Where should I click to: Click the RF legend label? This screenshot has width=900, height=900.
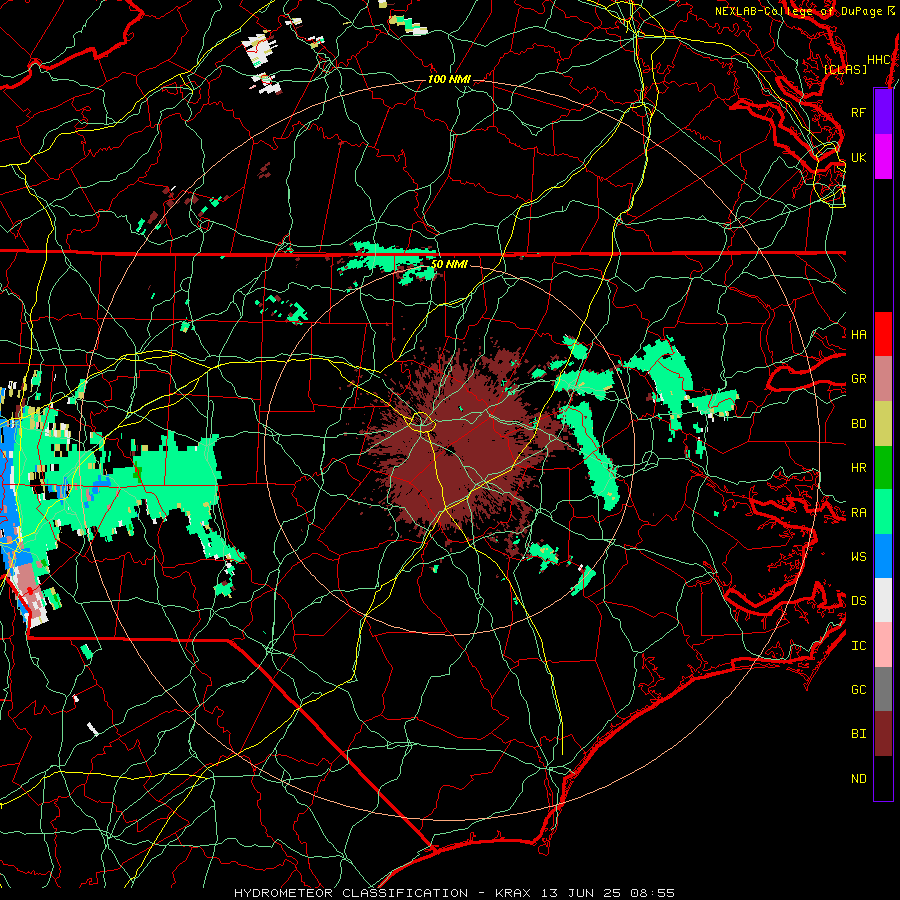point(858,112)
